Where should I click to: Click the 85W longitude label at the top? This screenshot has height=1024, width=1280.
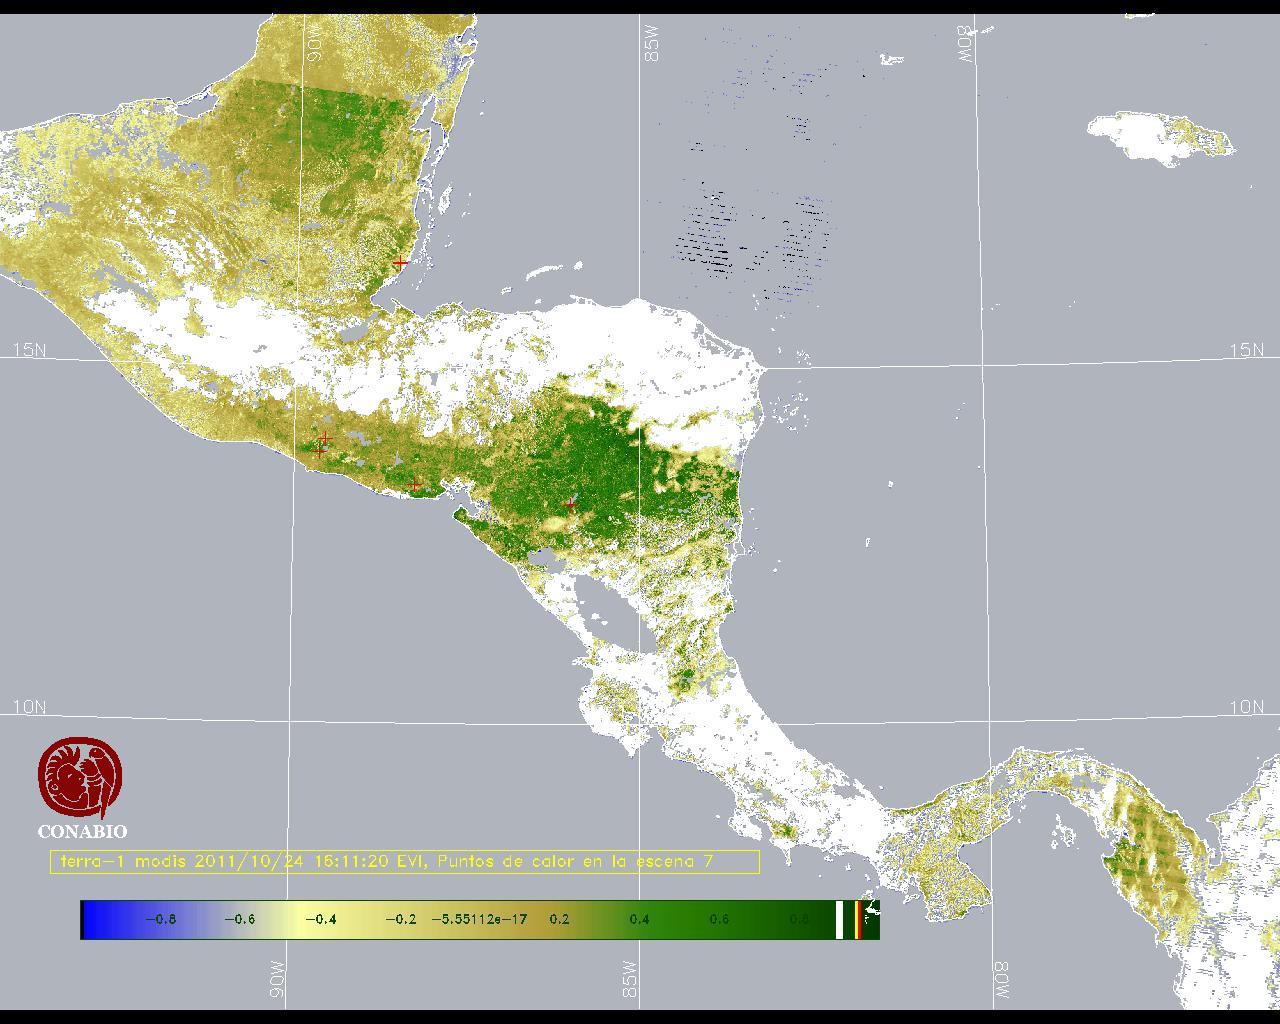653,44
